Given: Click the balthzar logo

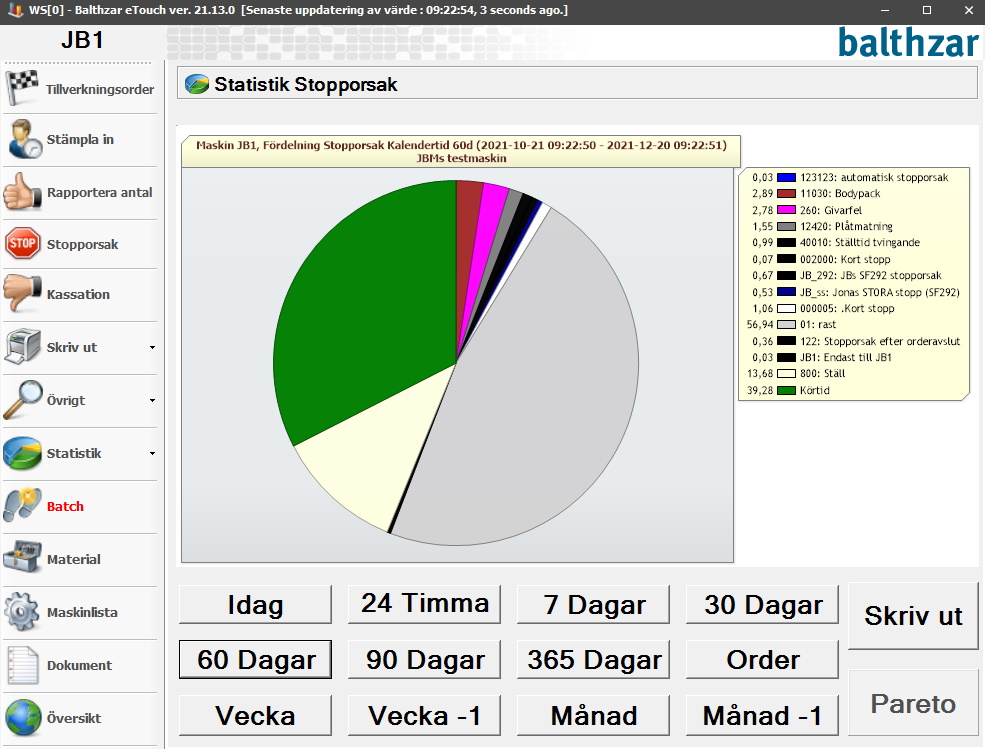Looking at the screenshot, I should [x=908, y=42].
